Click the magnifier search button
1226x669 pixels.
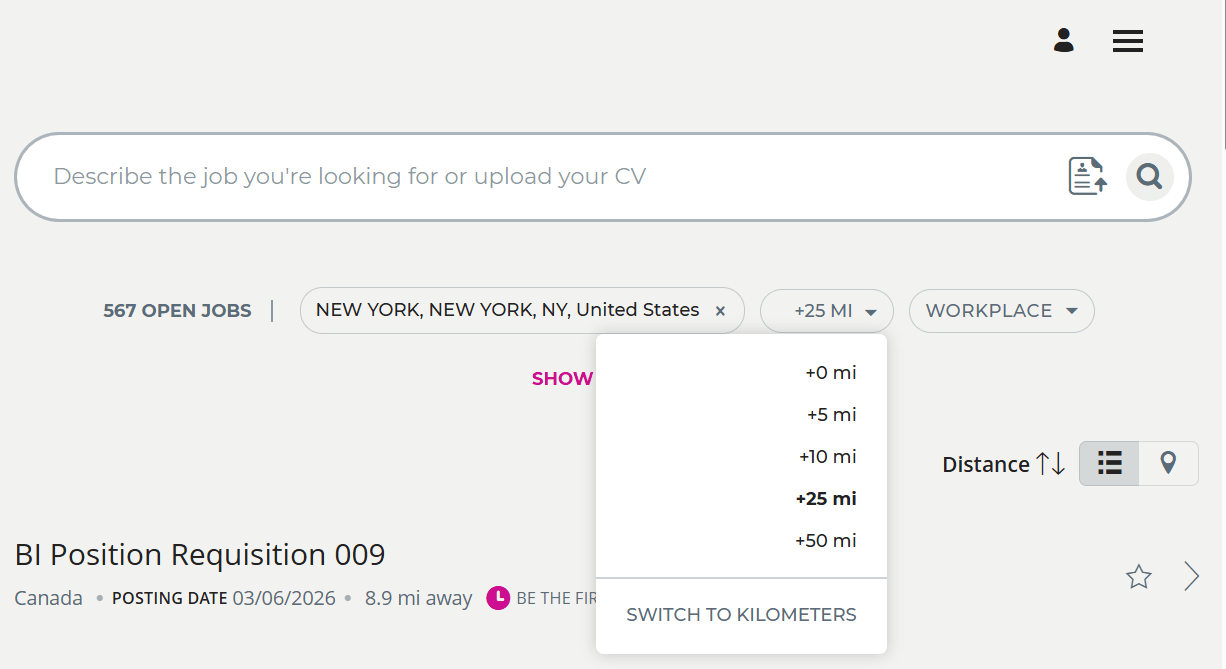[1150, 177]
